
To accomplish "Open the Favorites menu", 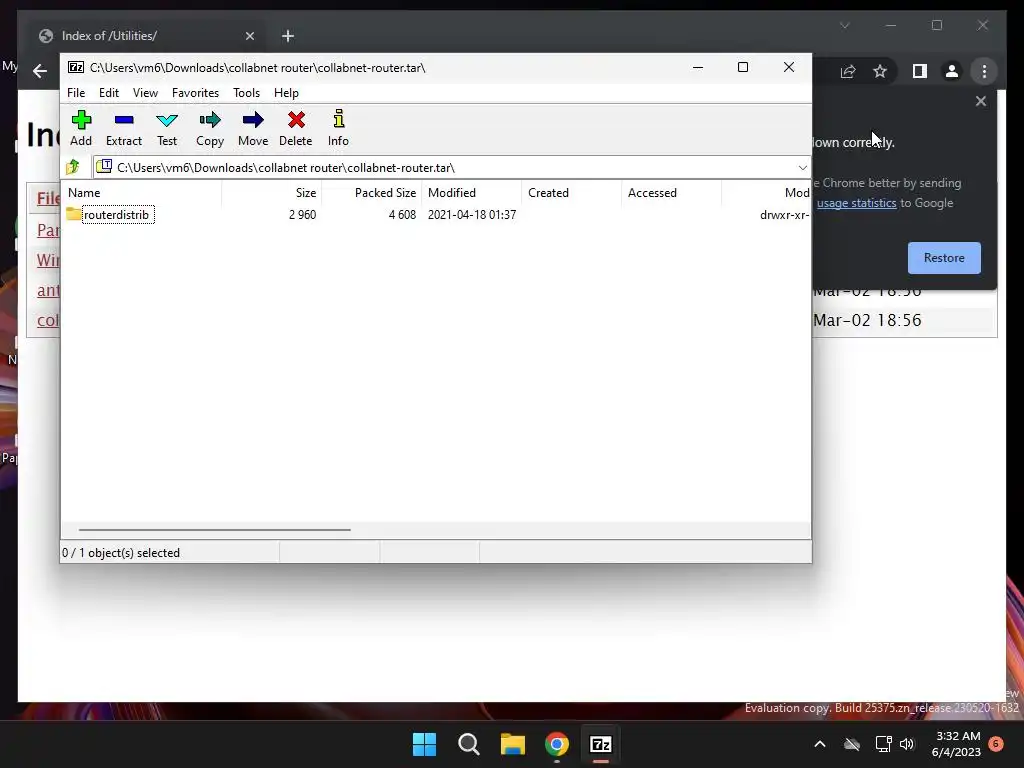I will (195, 93).
